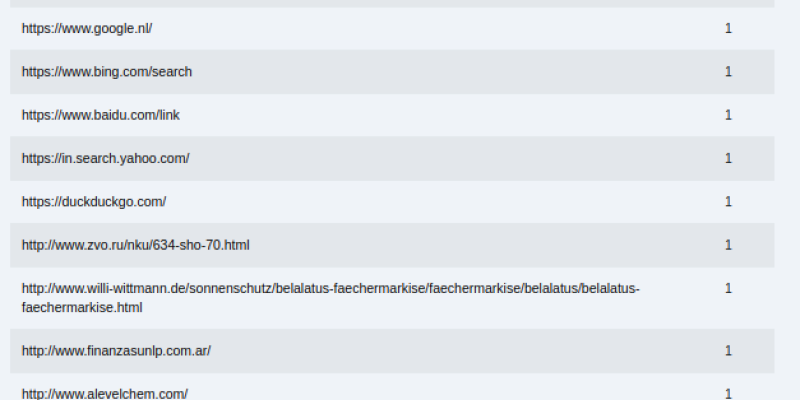Click the in.search.yahoo.com referrer URL

pos(106,159)
